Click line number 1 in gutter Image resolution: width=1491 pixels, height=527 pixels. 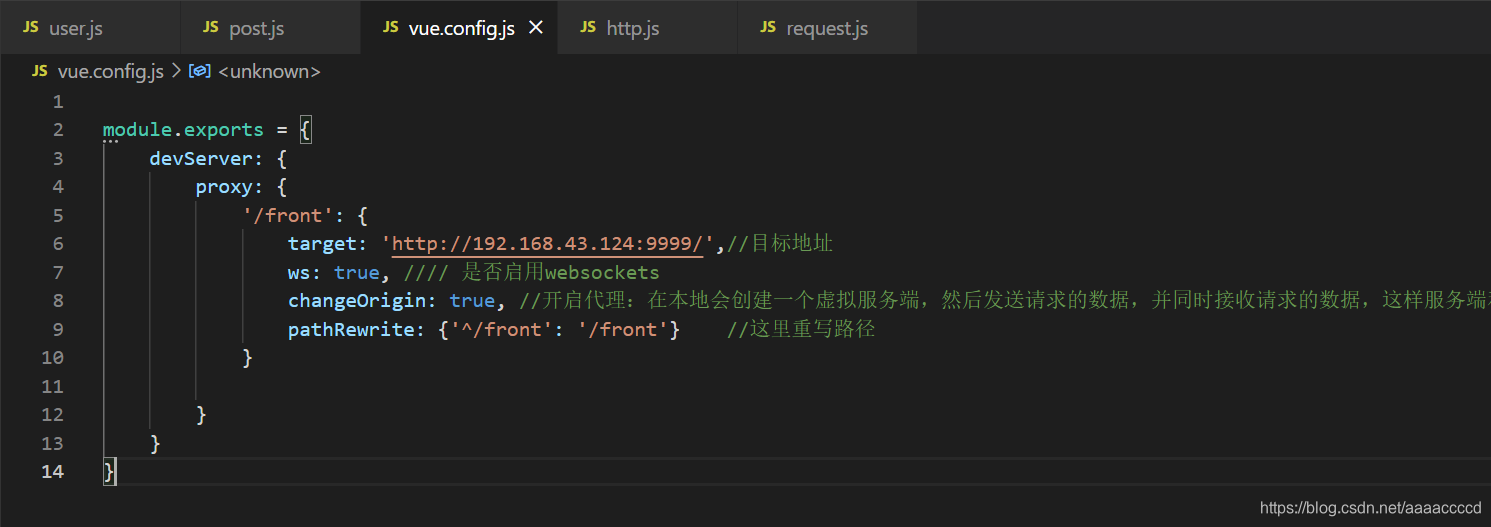[x=58, y=101]
